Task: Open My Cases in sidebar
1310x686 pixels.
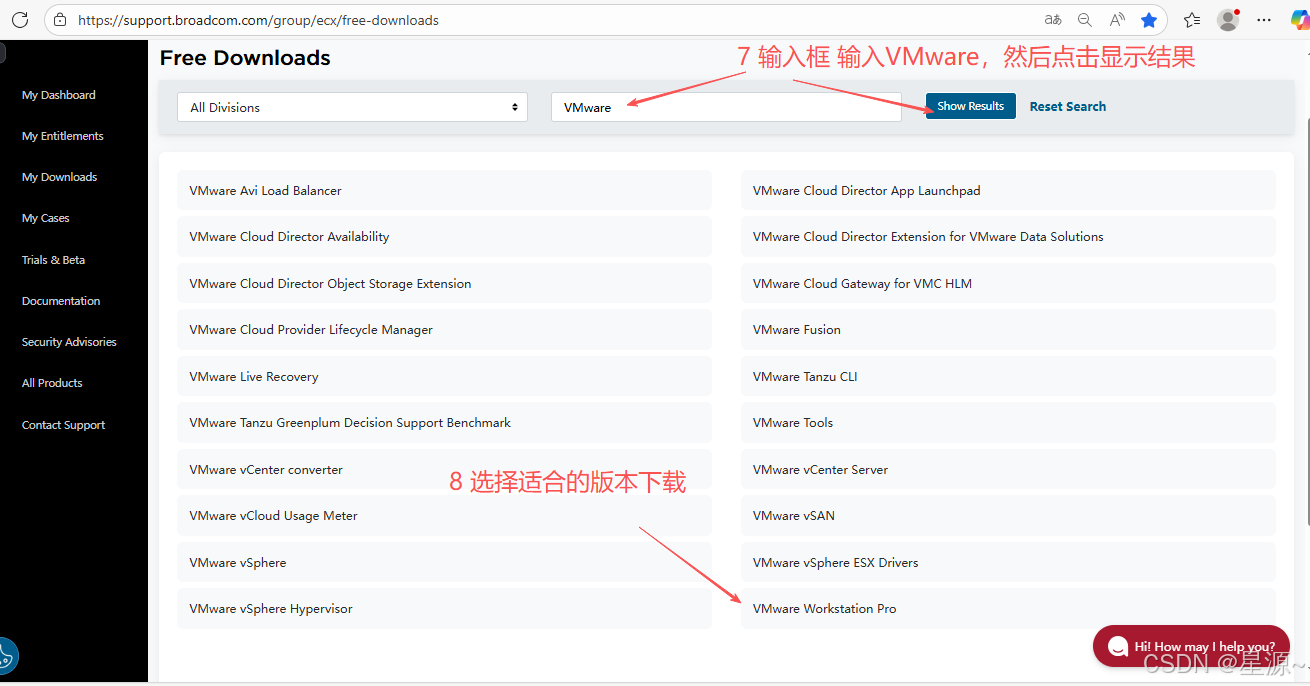Action: click(46, 218)
